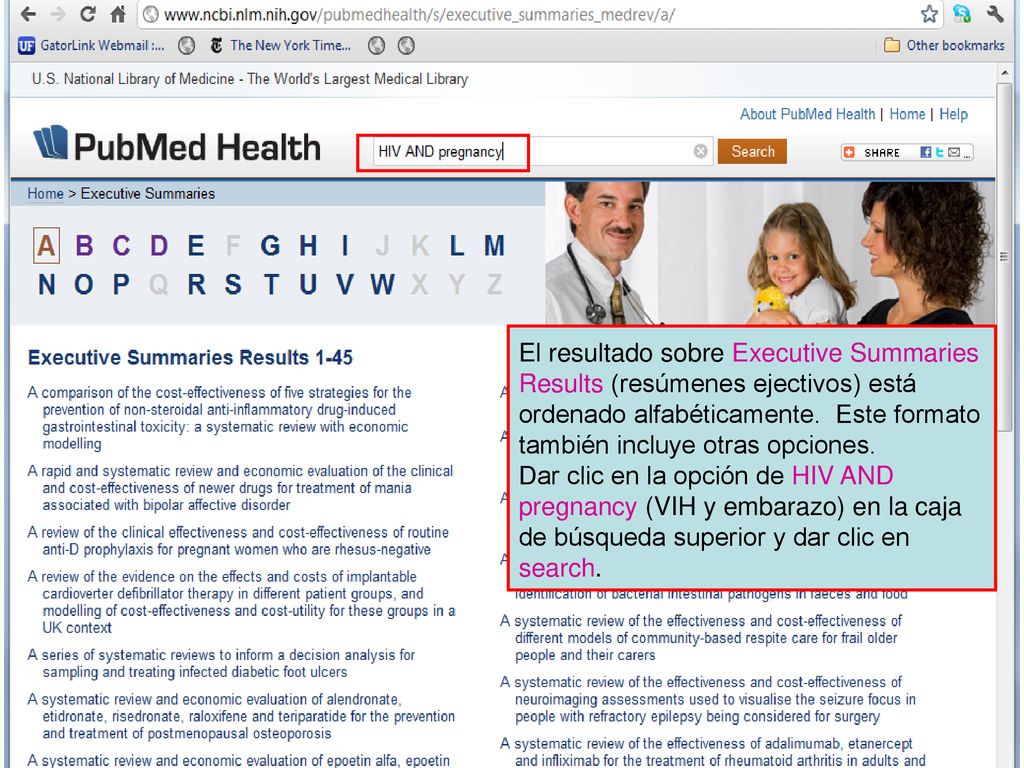Select letter C in the alphabet index
The image size is (1024, 768).
pos(121,246)
